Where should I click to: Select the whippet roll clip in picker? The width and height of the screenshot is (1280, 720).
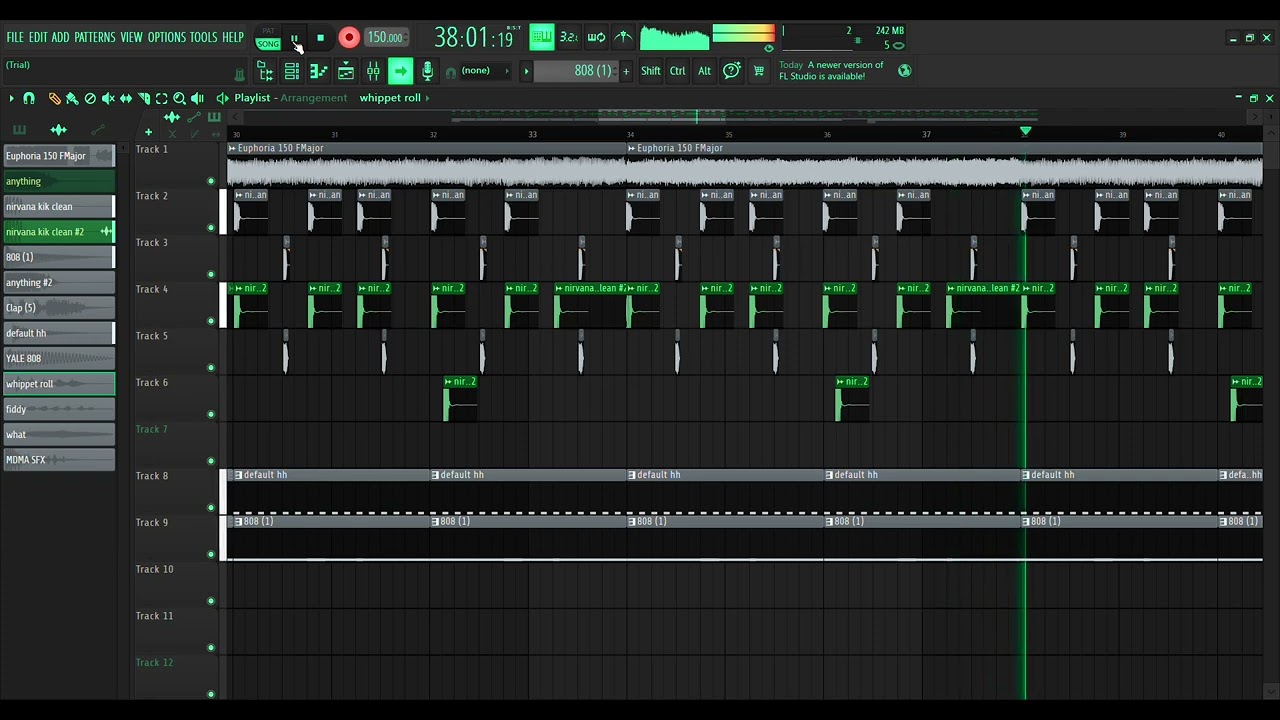[59, 384]
